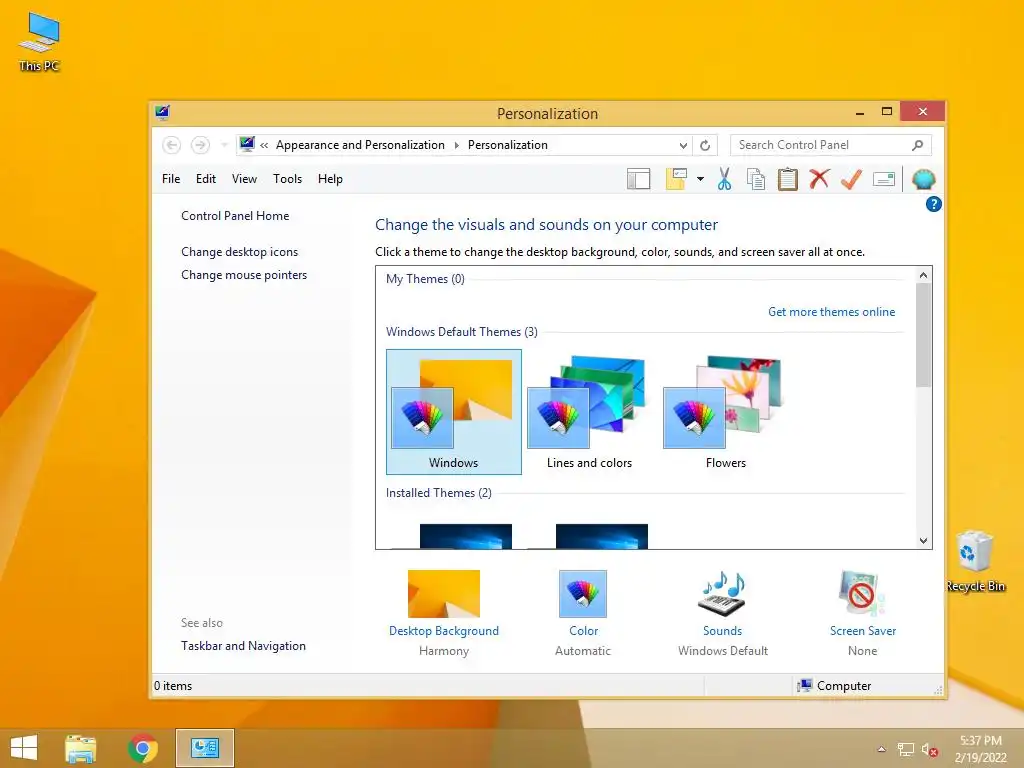Open the taskbar clock and date
The height and width of the screenshot is (768, 1024).
pyautogui.click(x=980, y=749)
